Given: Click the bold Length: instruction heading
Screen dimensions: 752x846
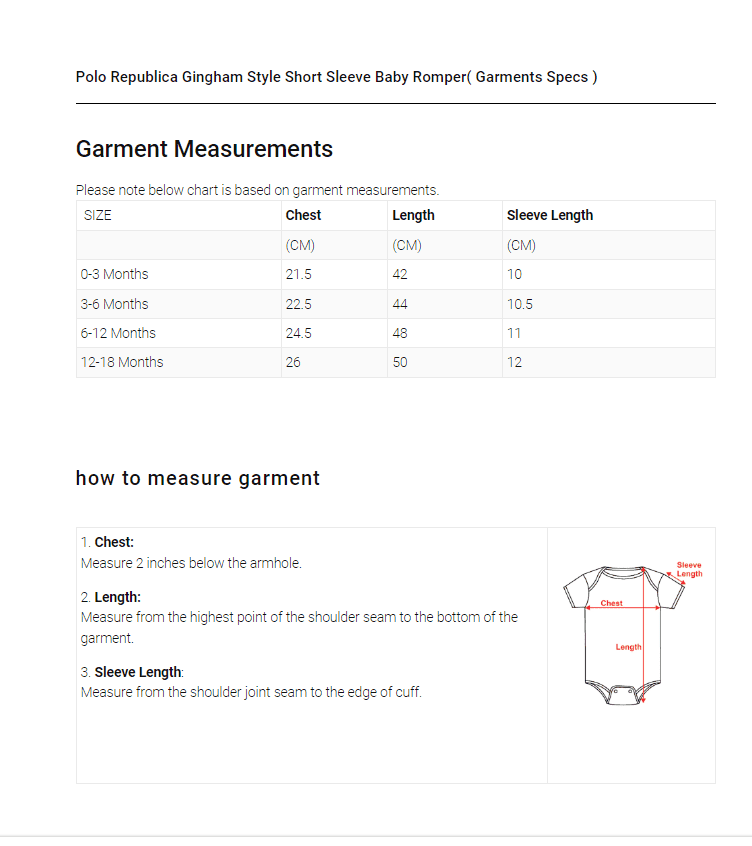Looking at the screenshot, I should pos(117,597).
